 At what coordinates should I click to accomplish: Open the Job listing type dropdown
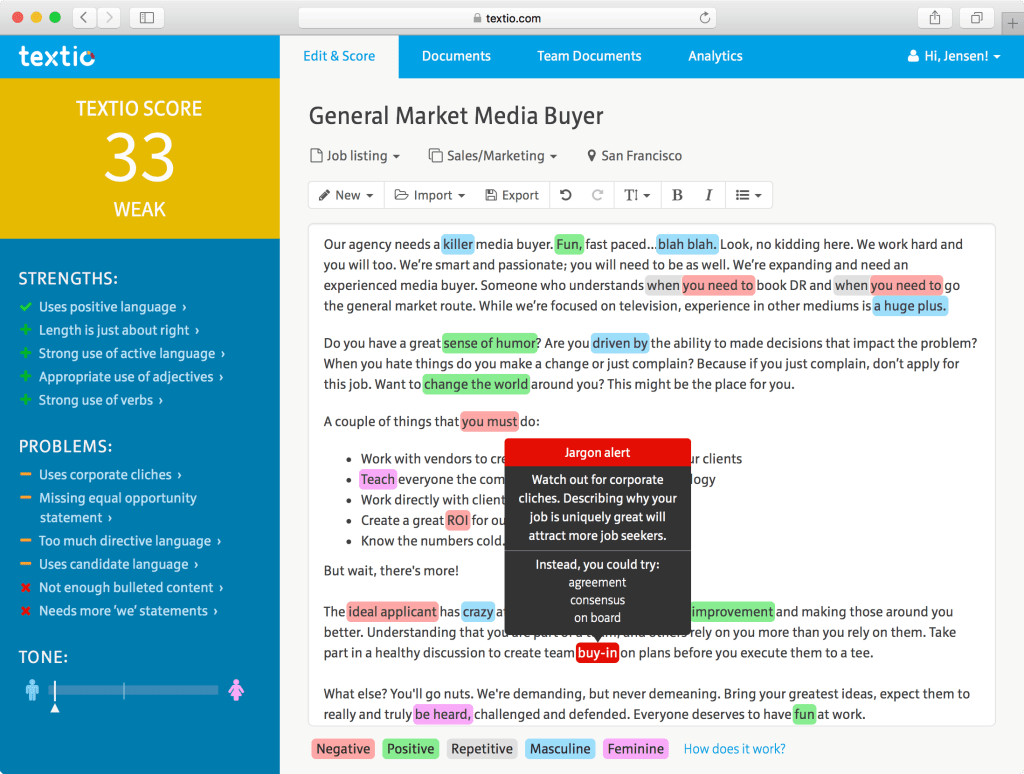tap(355, 155)
